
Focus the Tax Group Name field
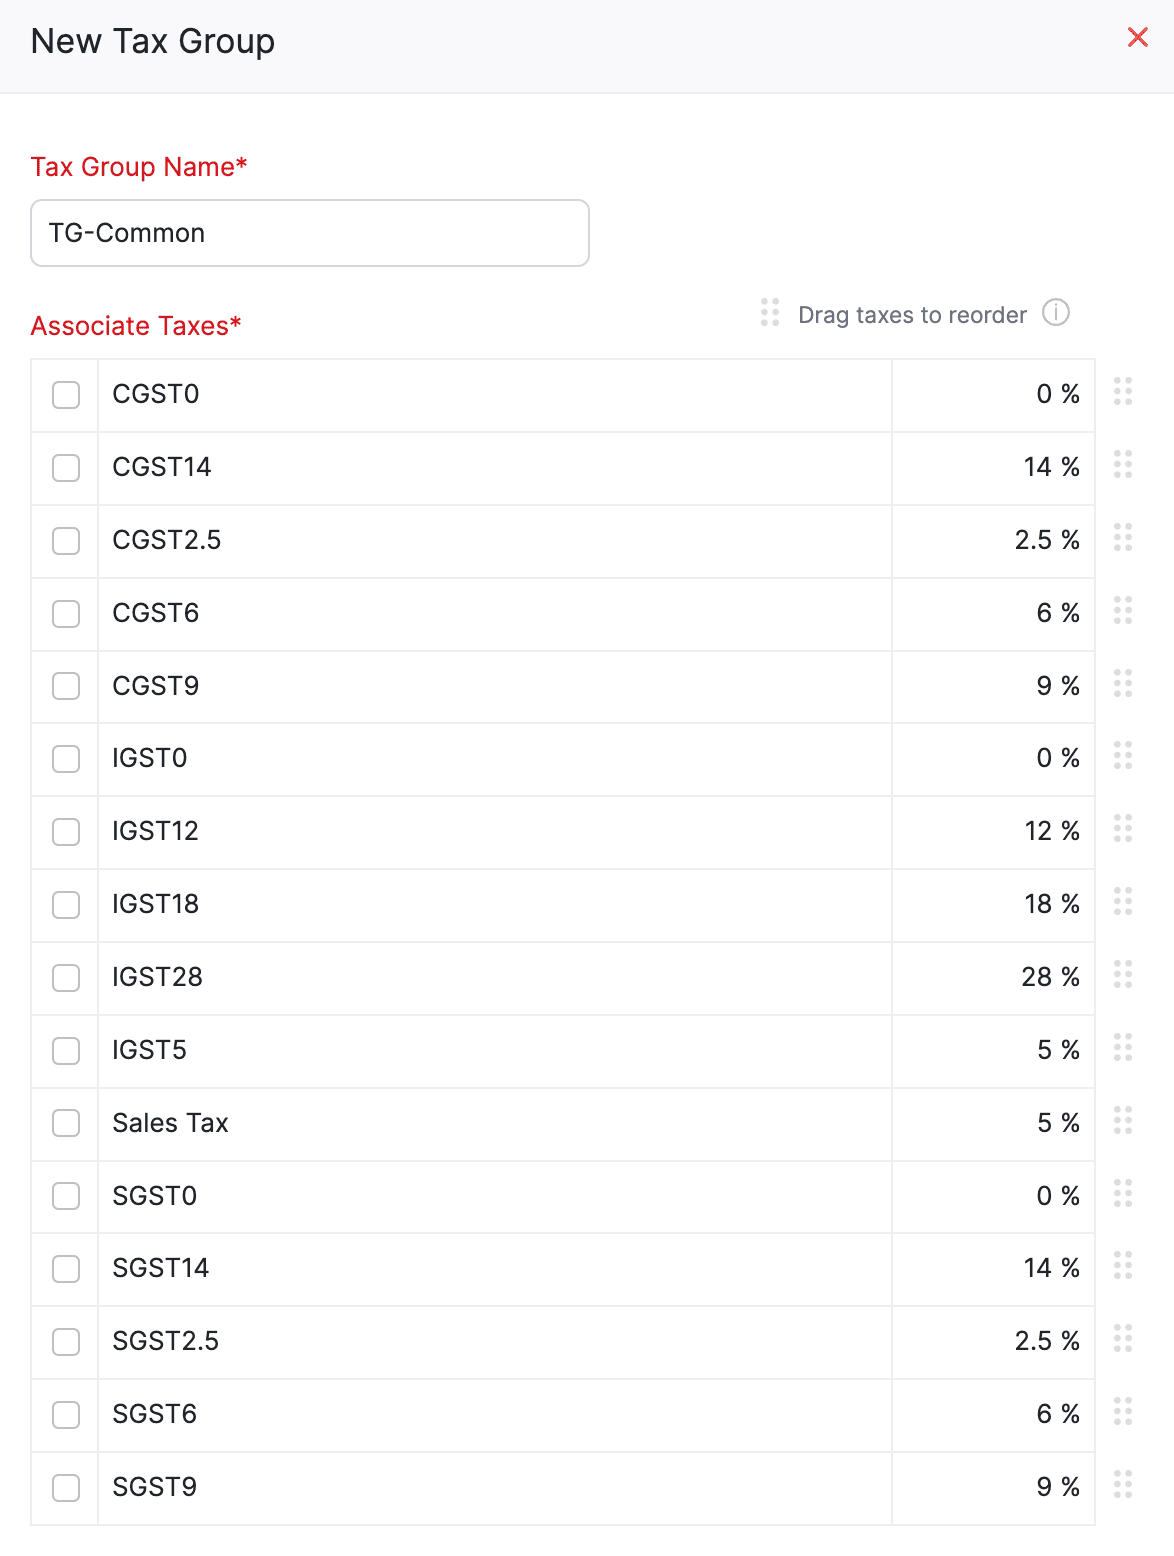pyautogui.click(x=310, y=233)
